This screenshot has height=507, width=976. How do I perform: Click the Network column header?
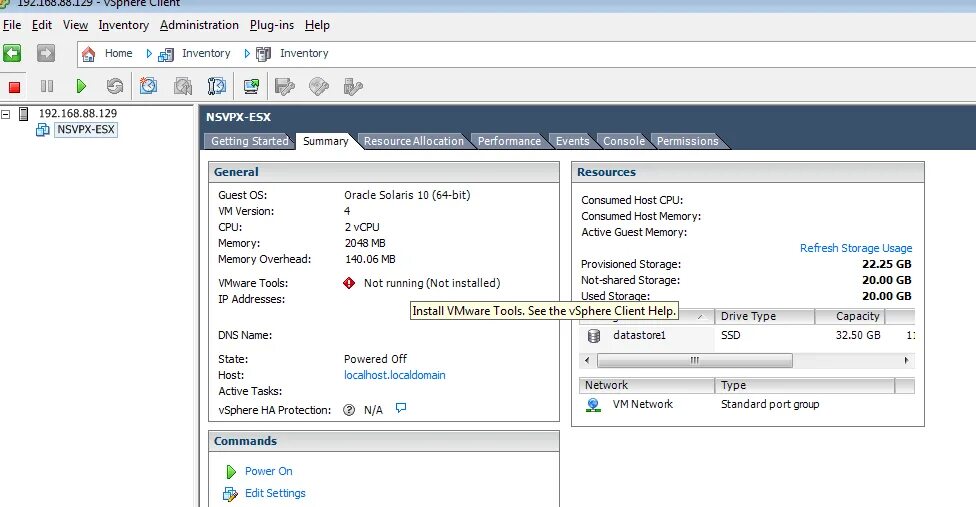pos(646,385)
